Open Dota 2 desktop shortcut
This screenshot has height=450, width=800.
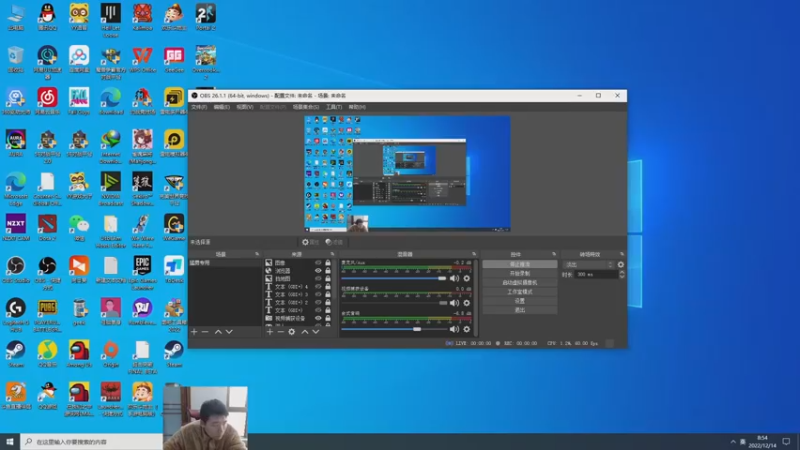click(x=47, y=228)
